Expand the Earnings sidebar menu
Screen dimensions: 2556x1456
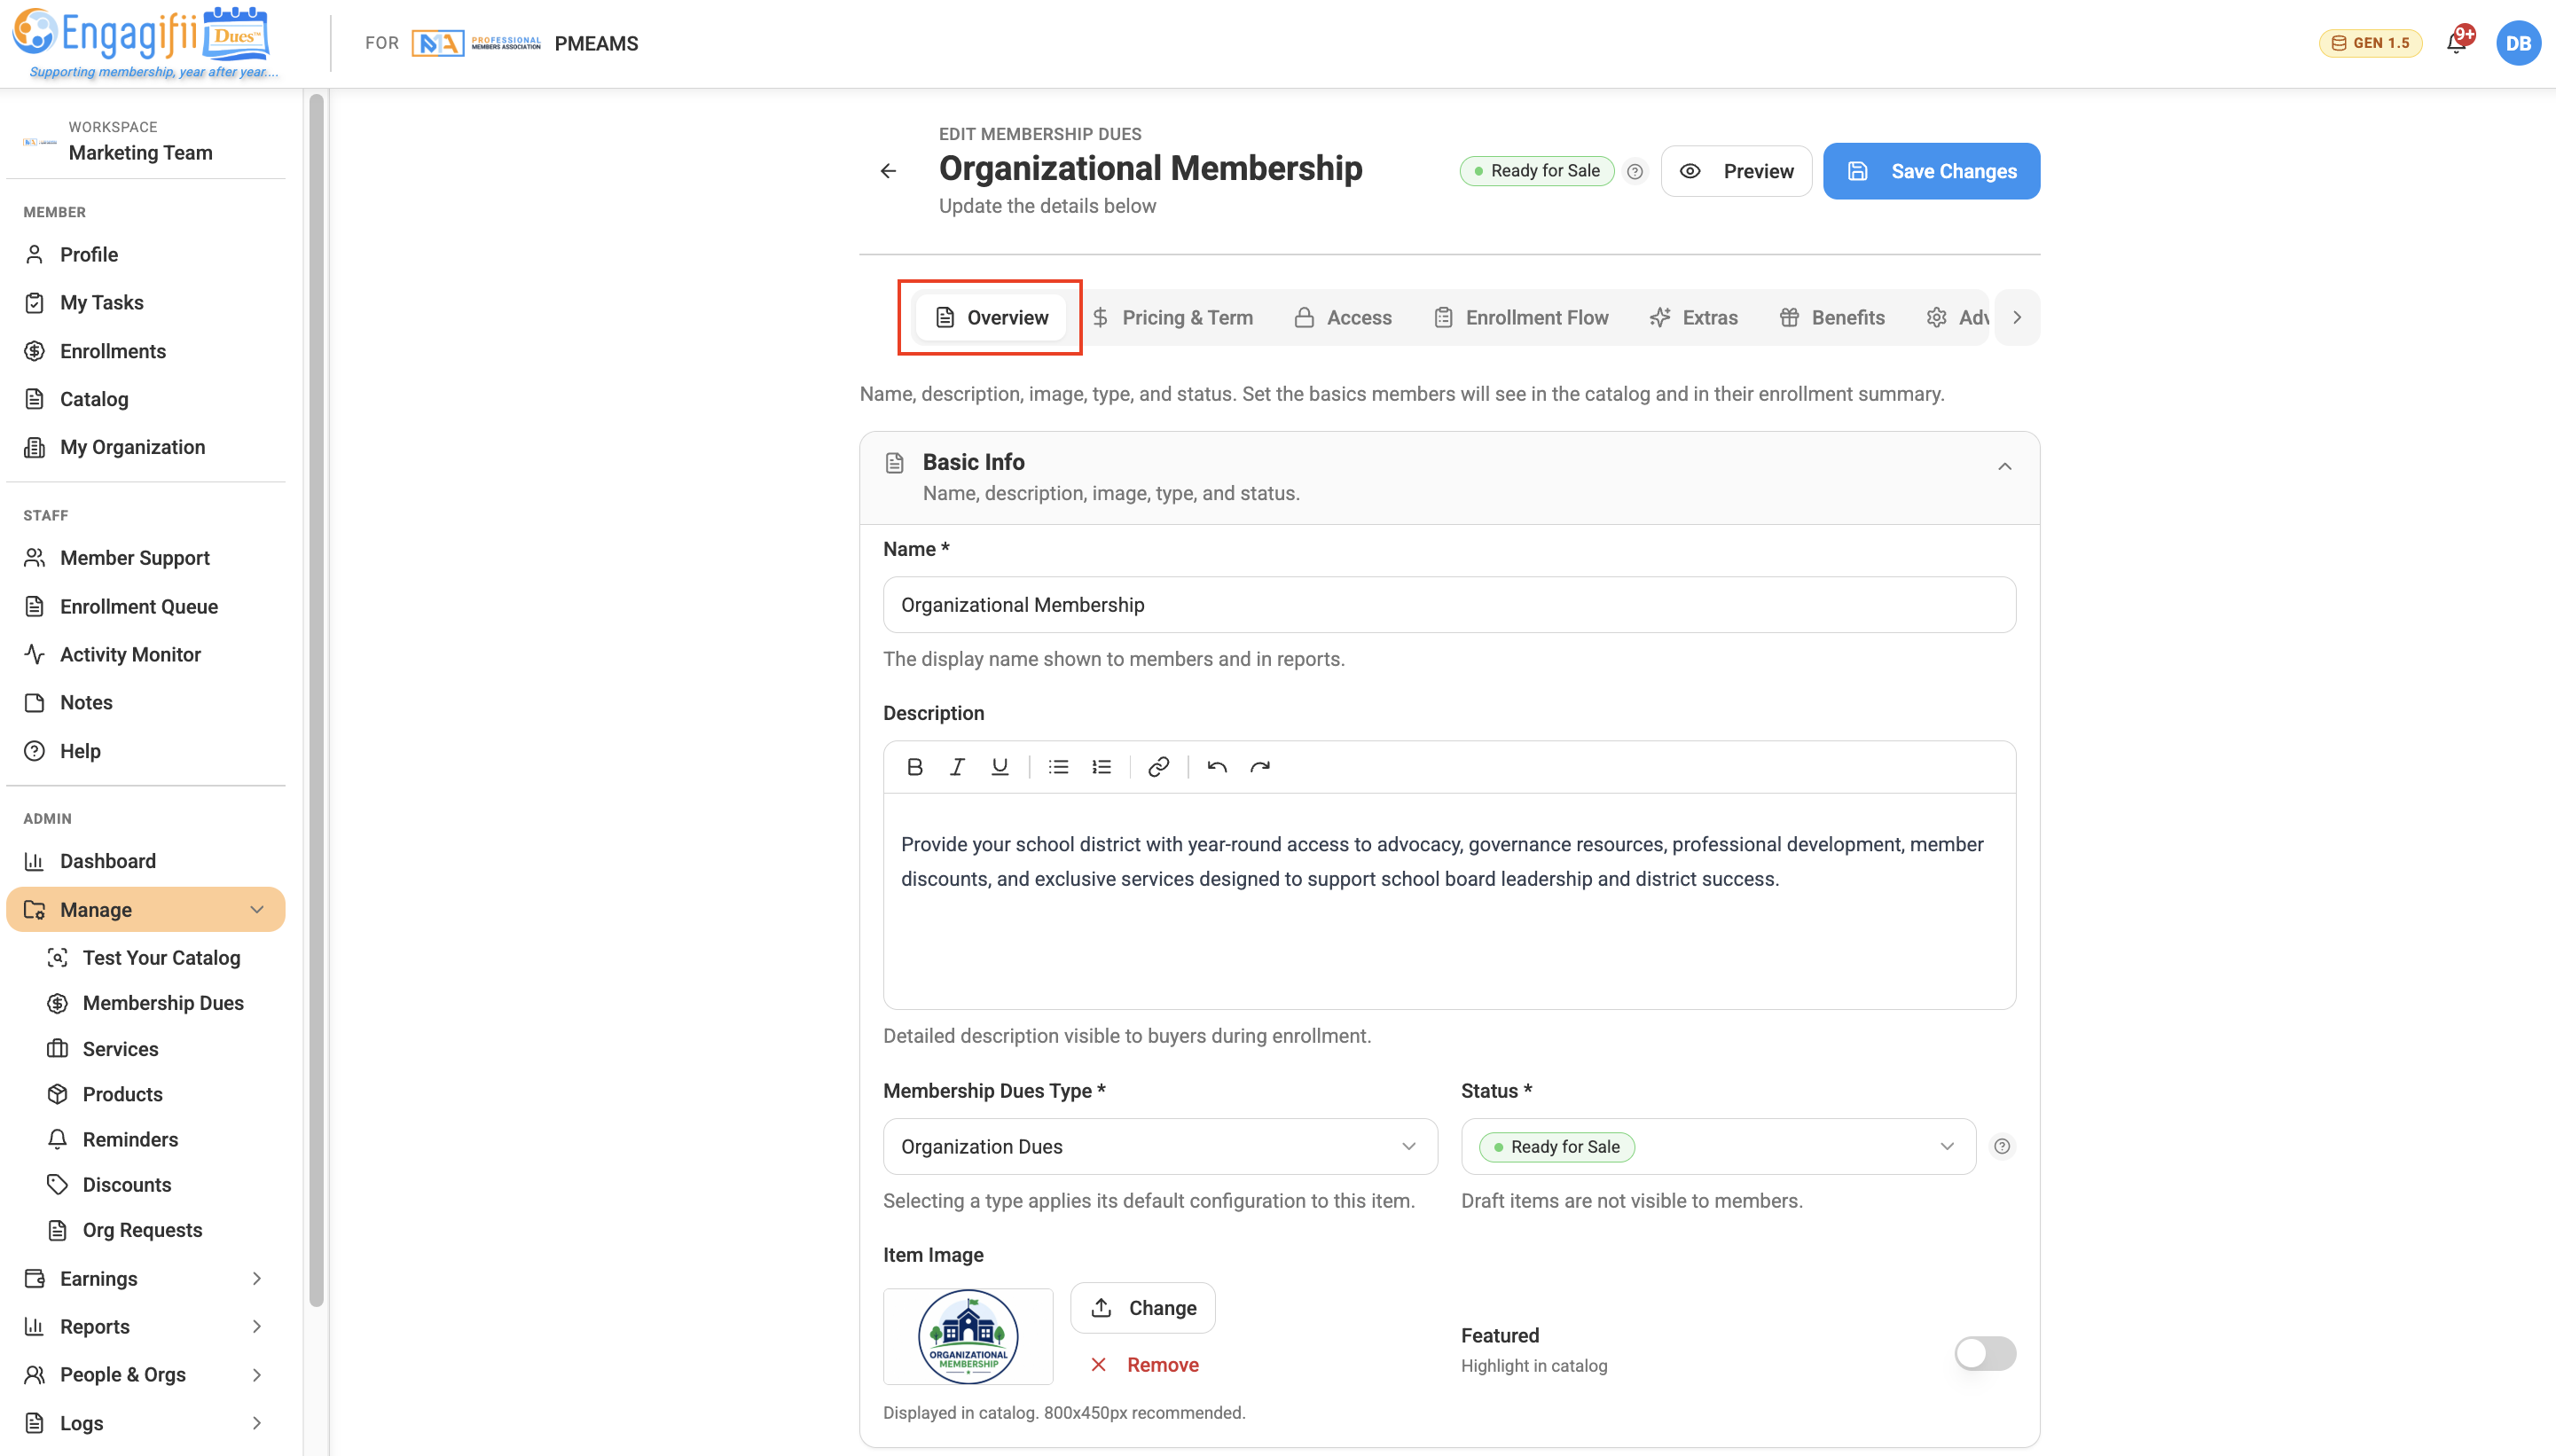[146, 1278]
